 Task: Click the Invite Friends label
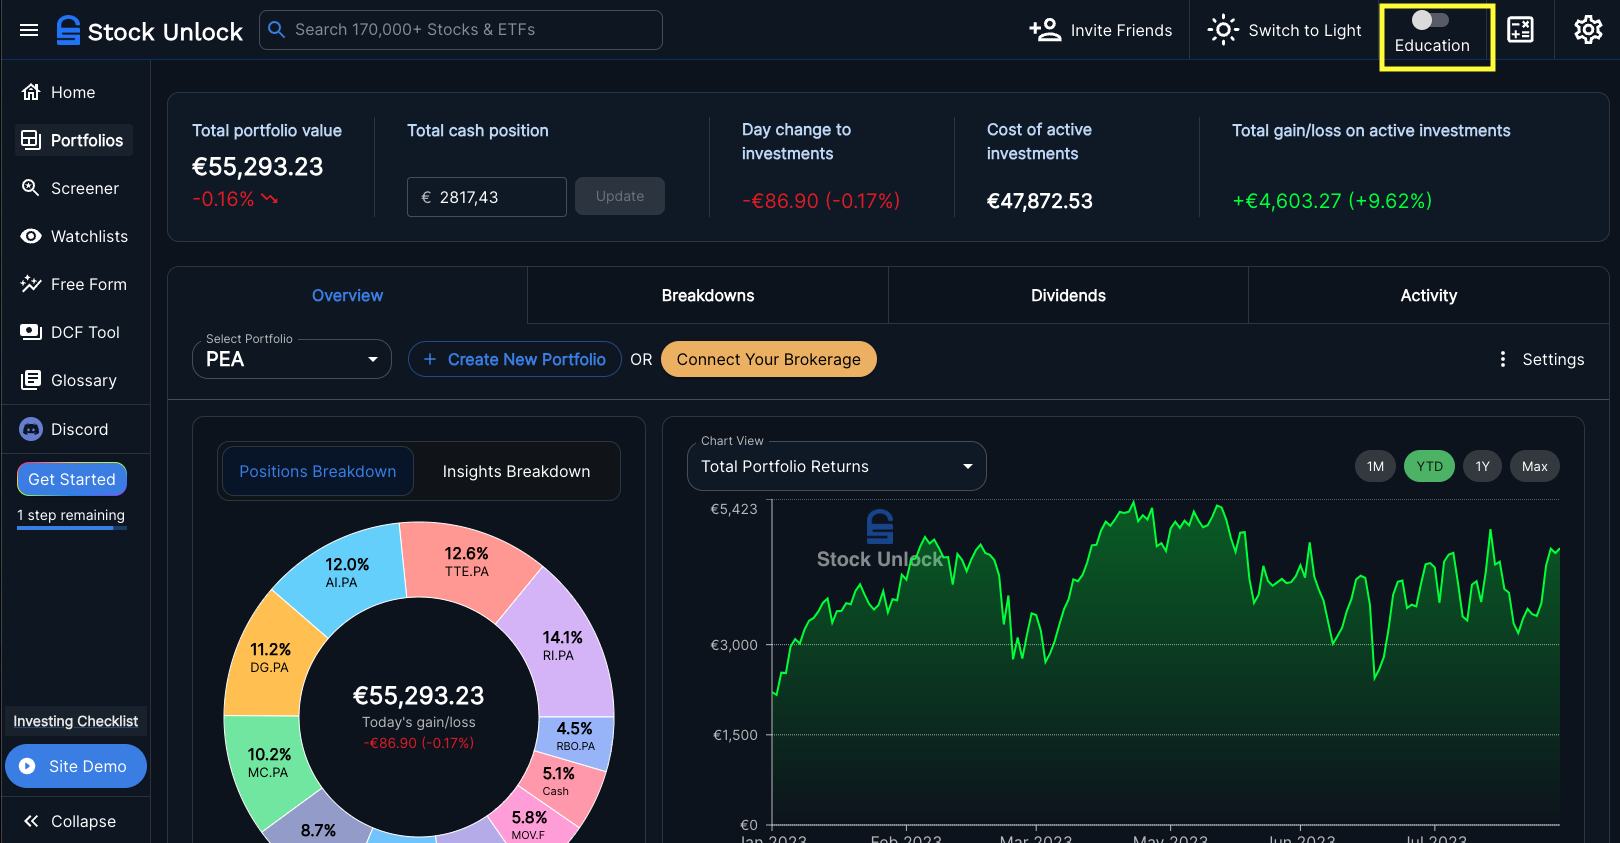[x=1121, y=30]
